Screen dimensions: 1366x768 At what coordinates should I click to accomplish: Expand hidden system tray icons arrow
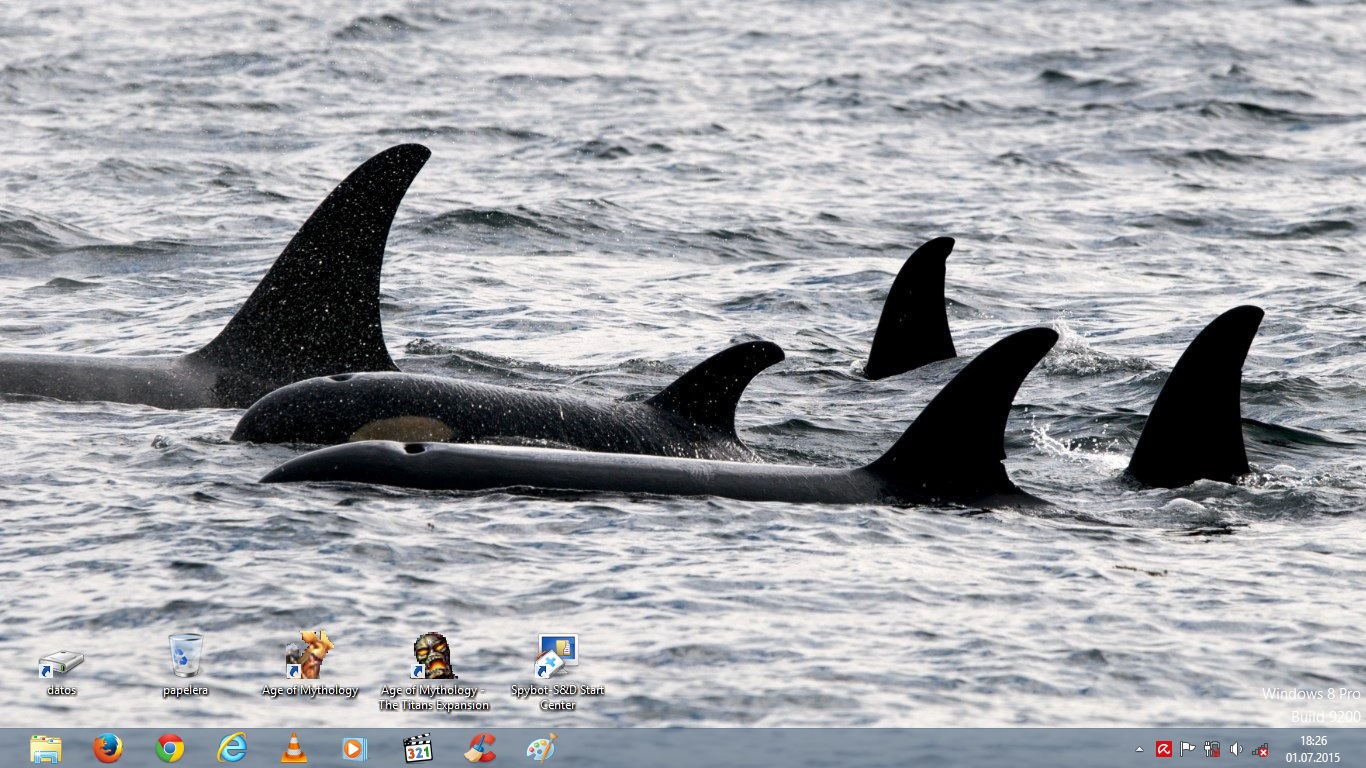pyautogui.click(x=1139, y=749)
